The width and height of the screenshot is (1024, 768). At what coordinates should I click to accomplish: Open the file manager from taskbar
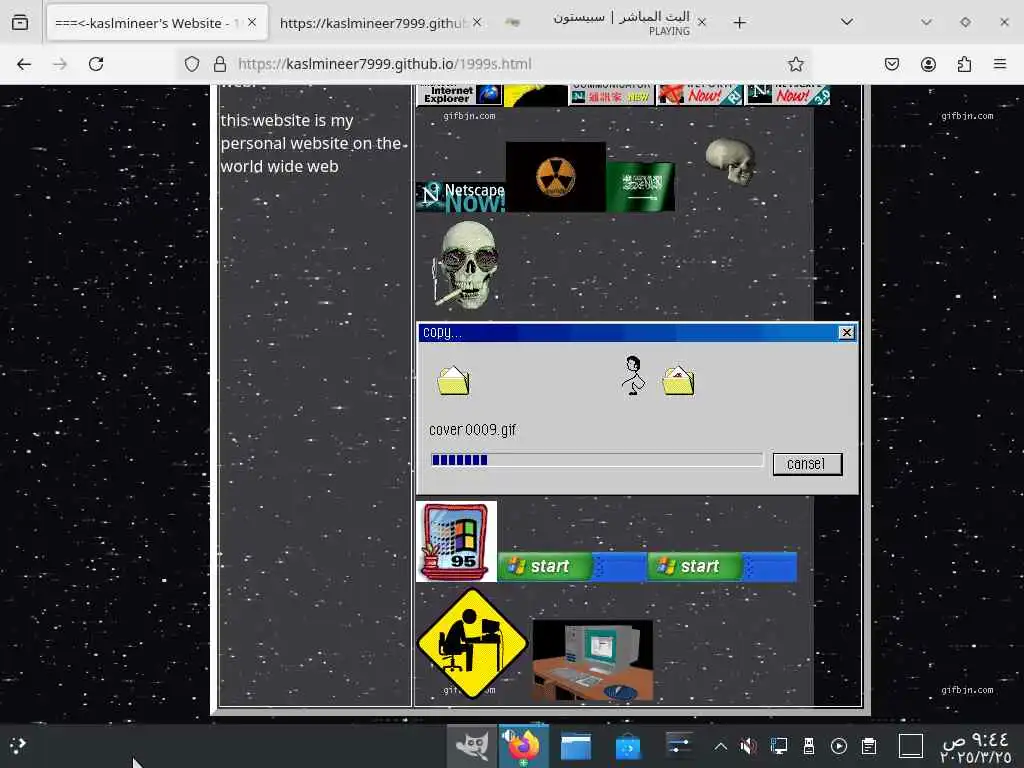(575, 746)
